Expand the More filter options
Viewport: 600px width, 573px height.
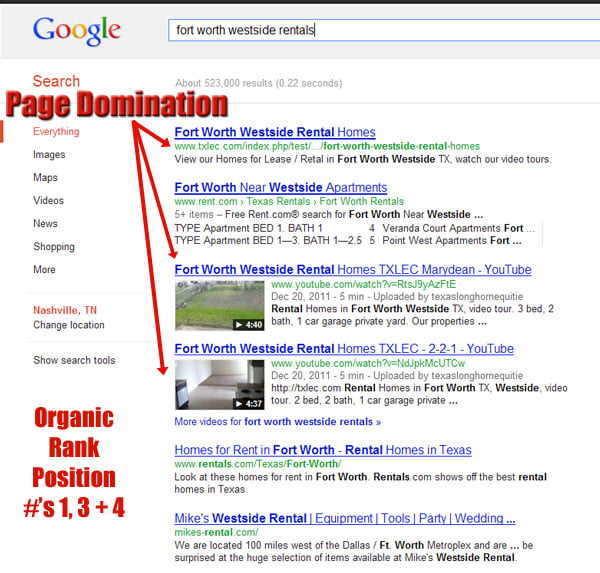pyautogui.click(x=44, y=269)
